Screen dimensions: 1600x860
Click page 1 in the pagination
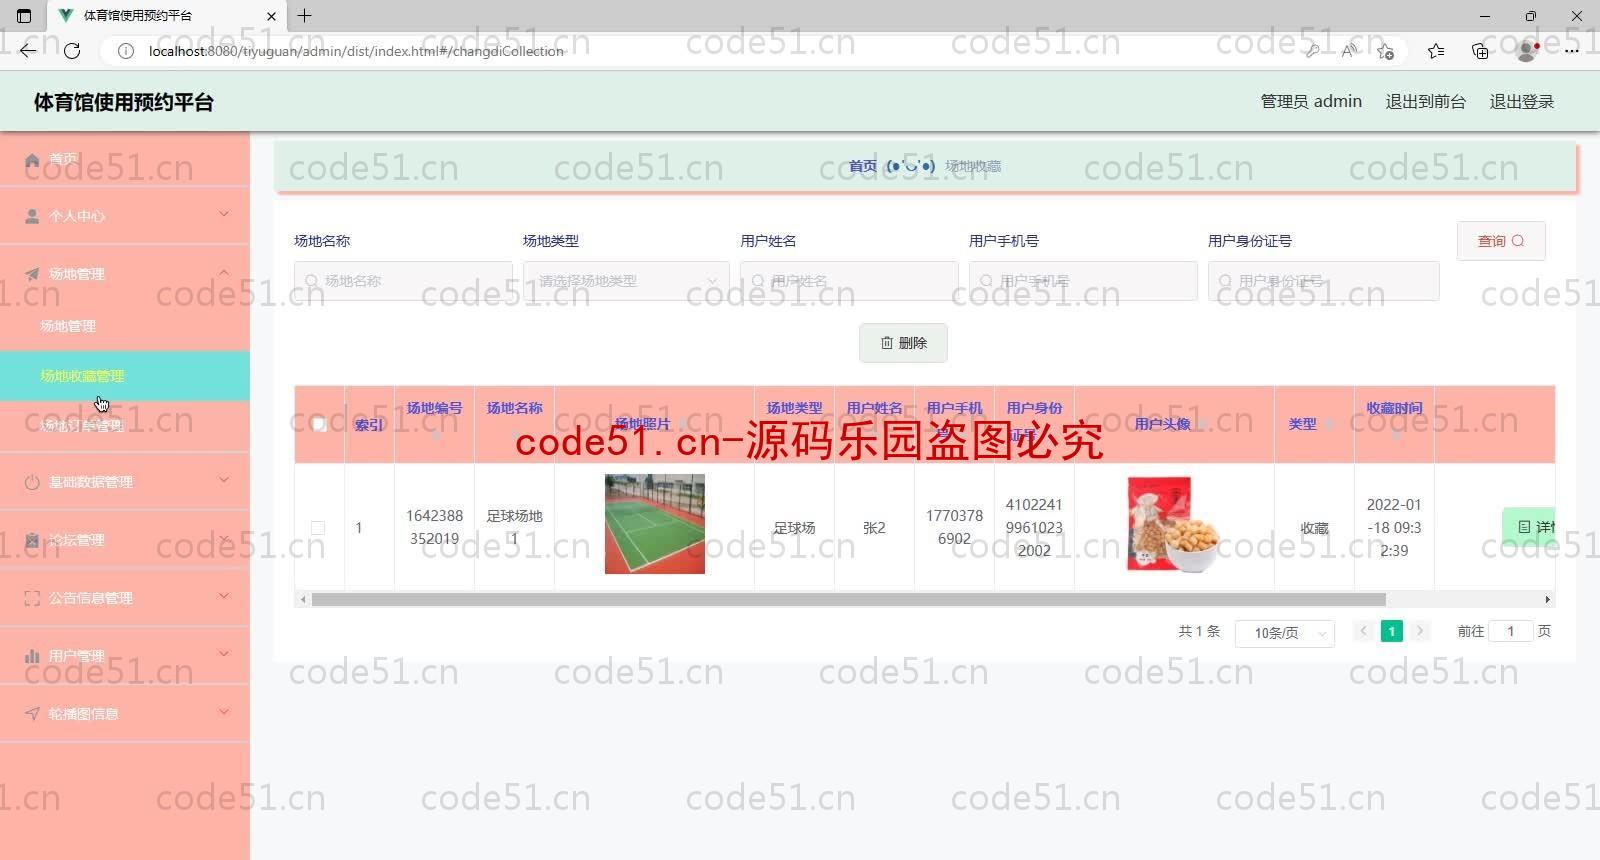[x=1391, y=631]
